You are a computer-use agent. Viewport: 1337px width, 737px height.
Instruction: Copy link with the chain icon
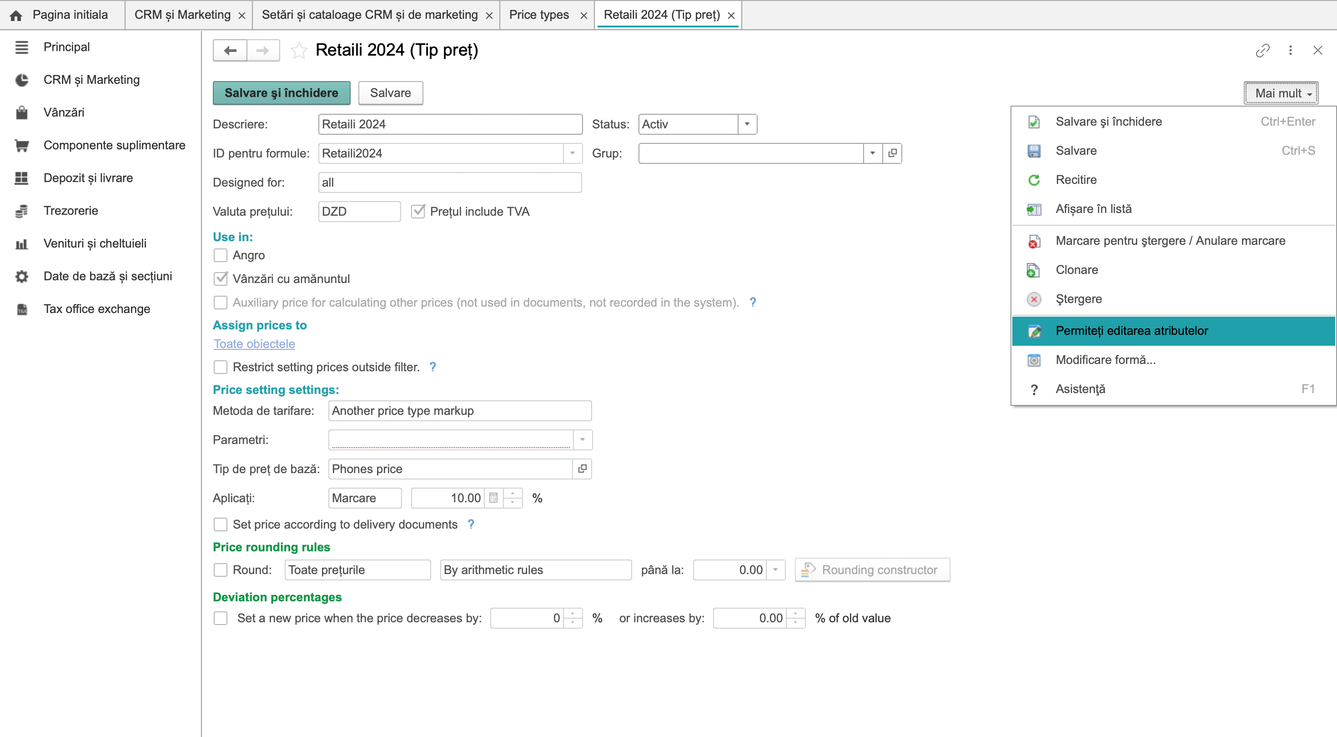pos(1263,50)
